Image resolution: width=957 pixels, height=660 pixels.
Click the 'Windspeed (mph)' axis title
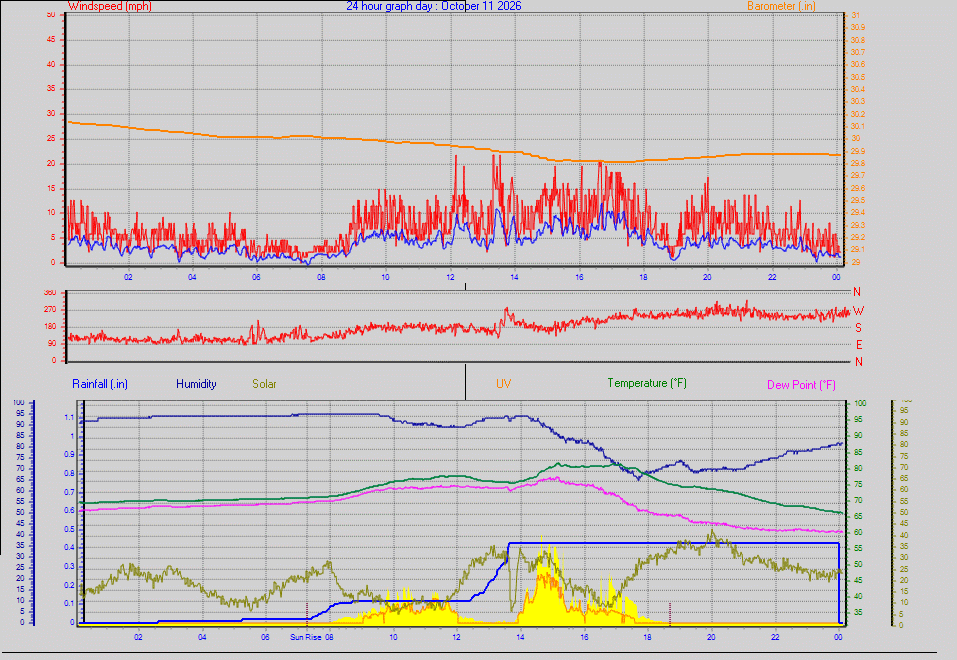[x=110, y=6]
